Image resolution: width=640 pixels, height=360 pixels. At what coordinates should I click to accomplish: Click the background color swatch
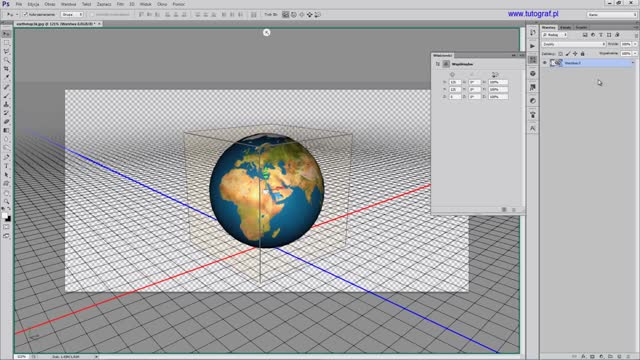tap(8, 219)
